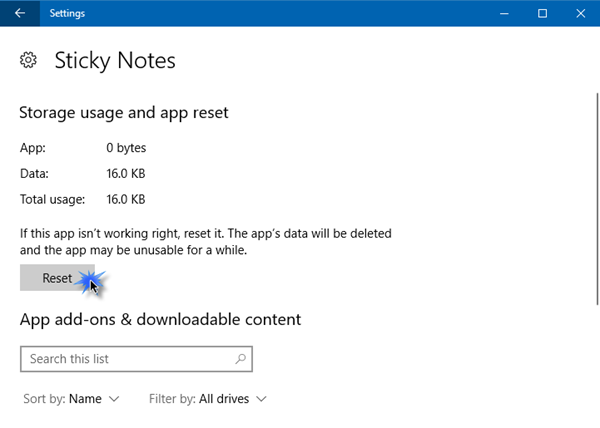Open the Sort by Name dropdown
This screenshot has width=600, height=428.
[x=71, y=399]
